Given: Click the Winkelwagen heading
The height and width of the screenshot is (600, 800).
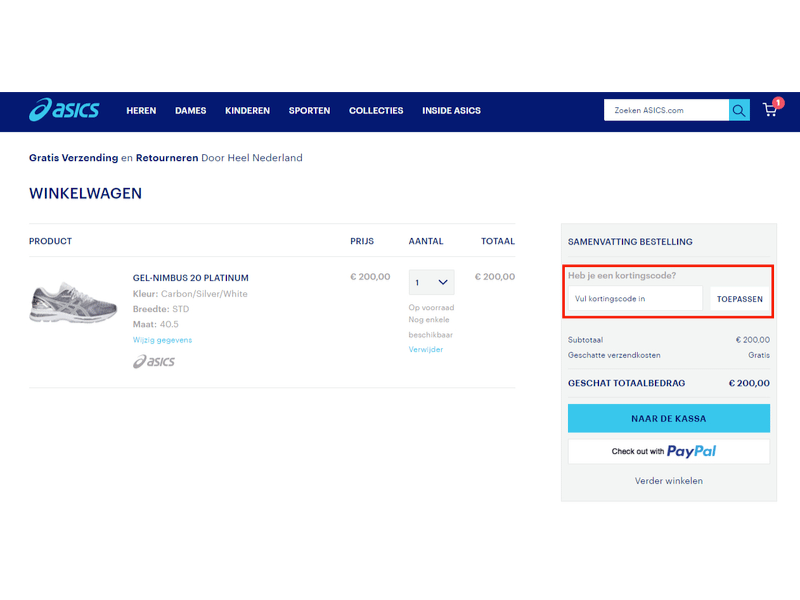Looking at the screenshot, I should point(85,193).
